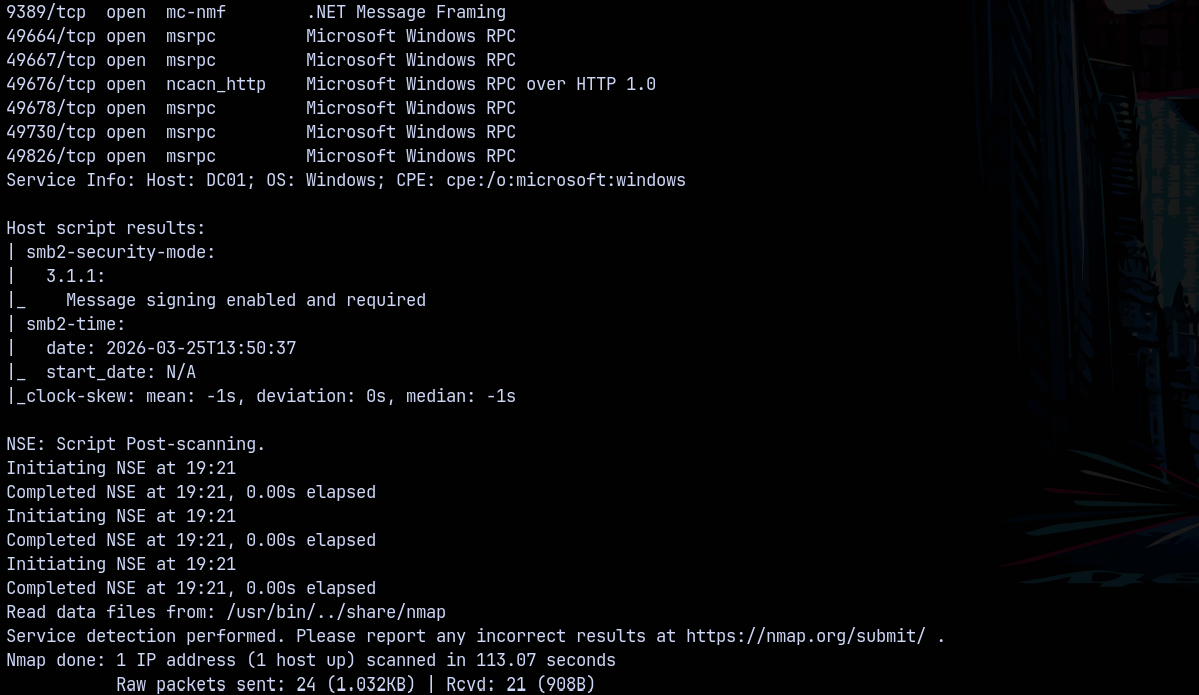Click "Message signing enabled and required" line
This screenshot has width=1199, height=695.
click(x=245, y=301)
